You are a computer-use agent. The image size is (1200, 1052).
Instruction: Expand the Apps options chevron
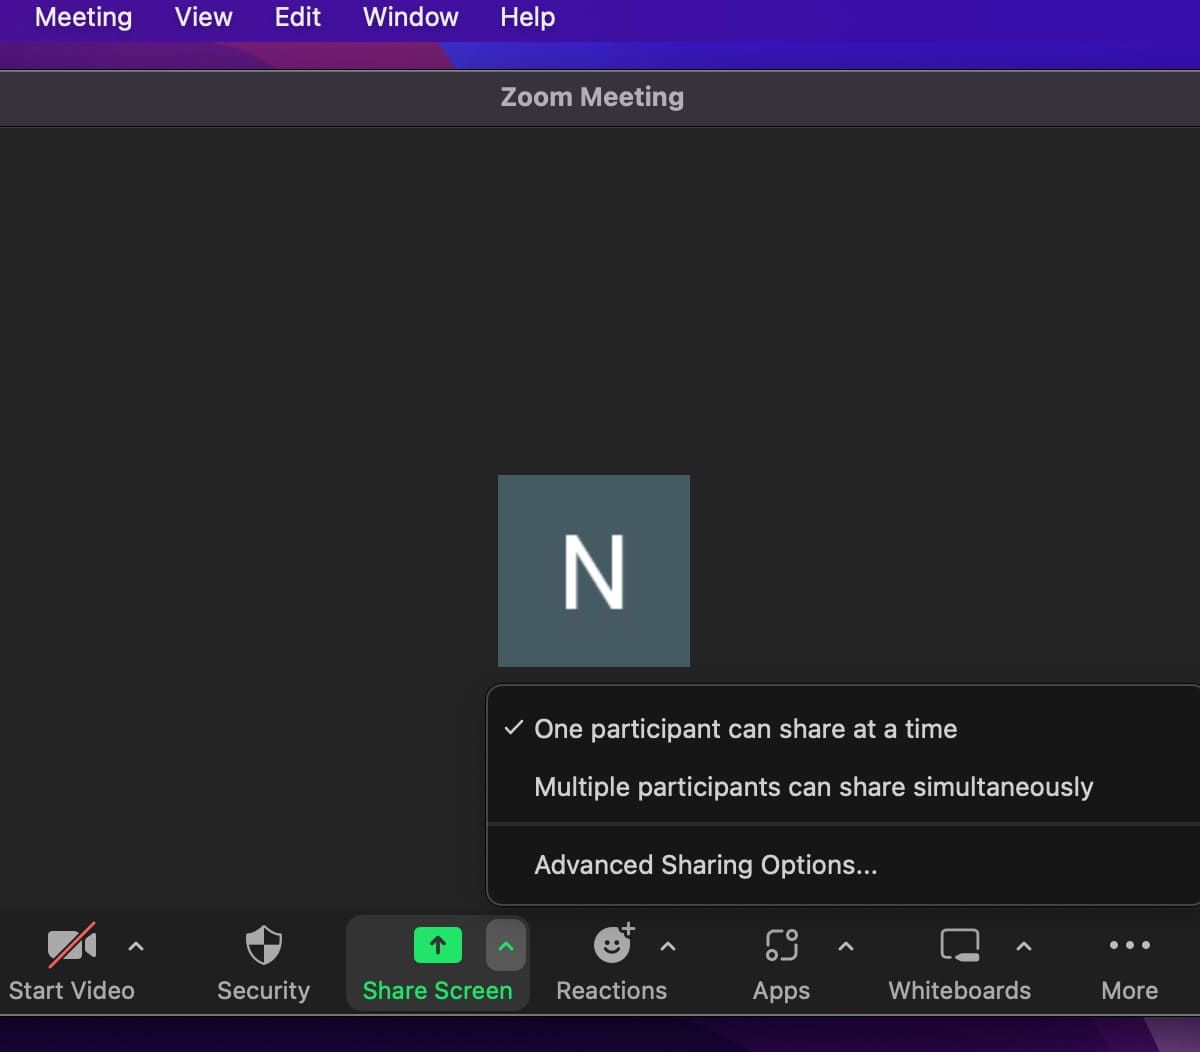coord(846,946)
